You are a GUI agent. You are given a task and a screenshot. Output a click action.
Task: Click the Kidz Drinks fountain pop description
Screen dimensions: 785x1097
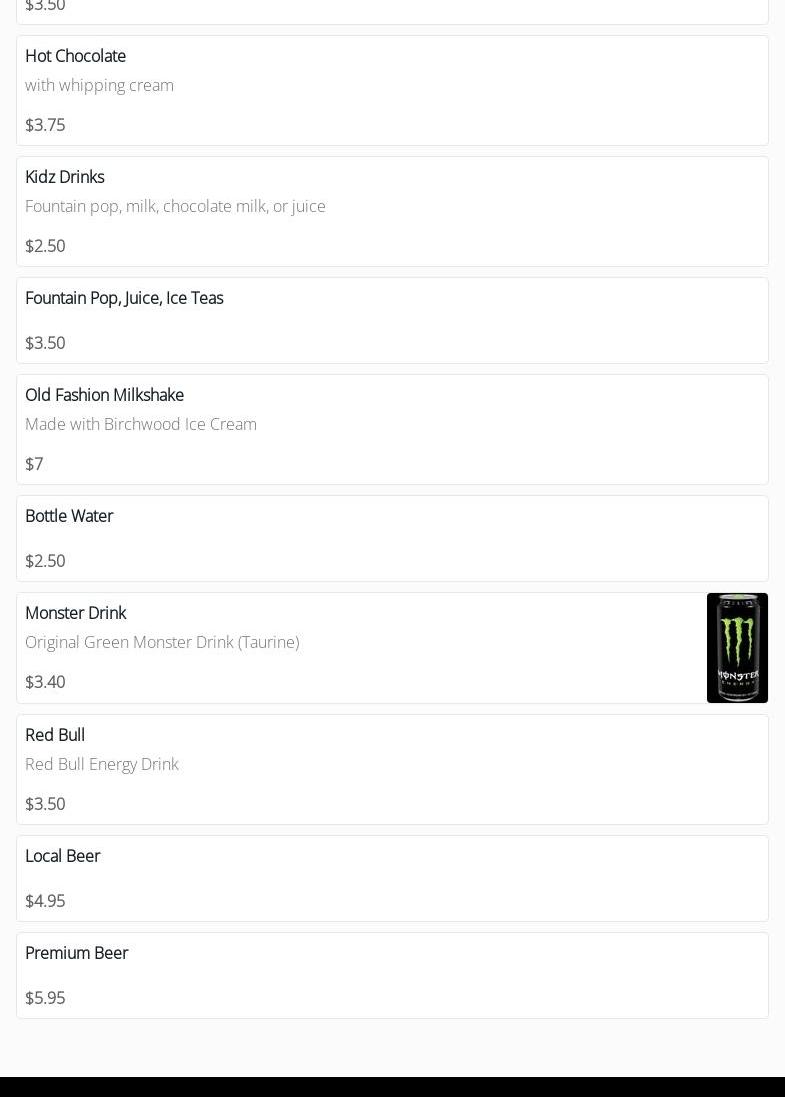pos(175,206)
